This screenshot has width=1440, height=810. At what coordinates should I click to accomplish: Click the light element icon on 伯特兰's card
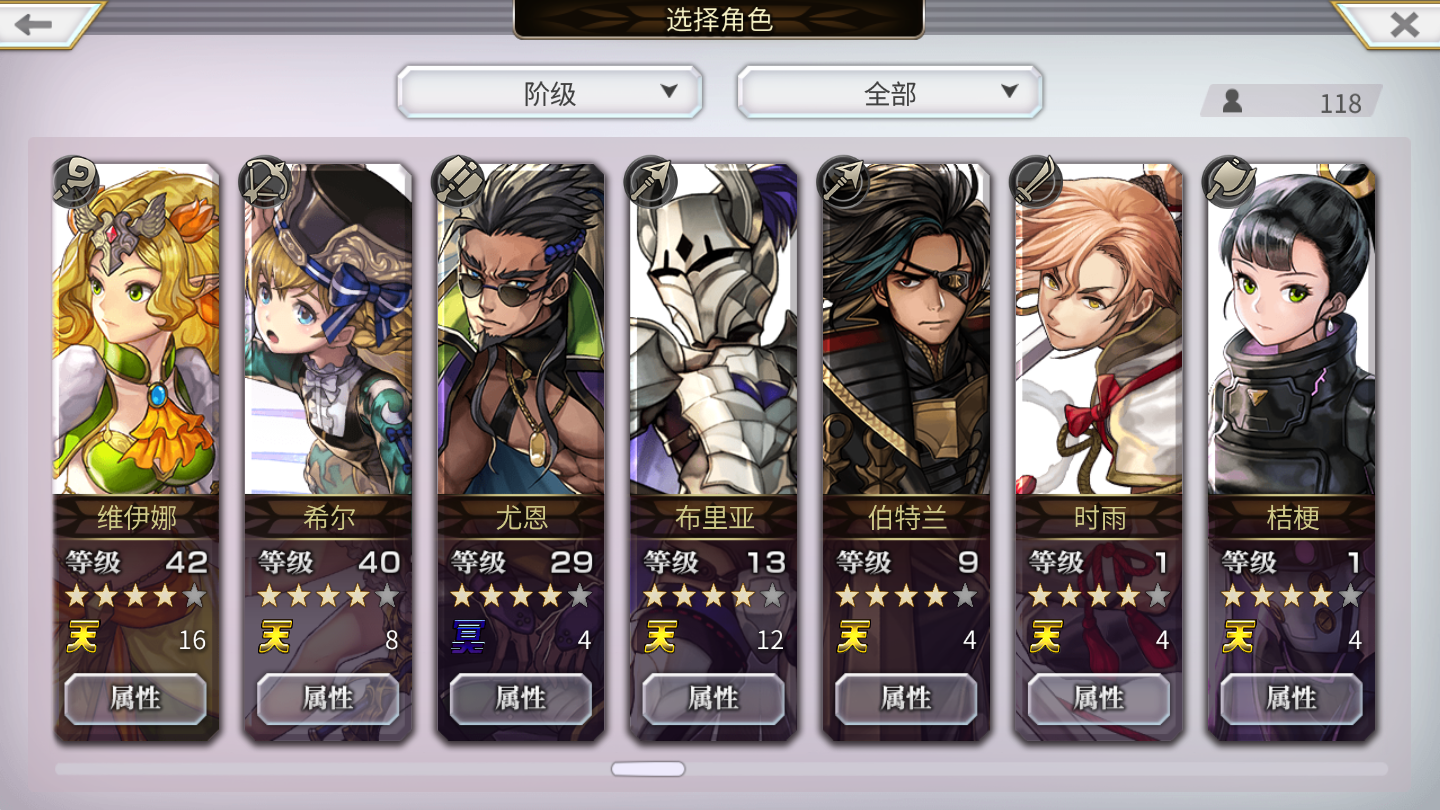click(x=853, y=636)
